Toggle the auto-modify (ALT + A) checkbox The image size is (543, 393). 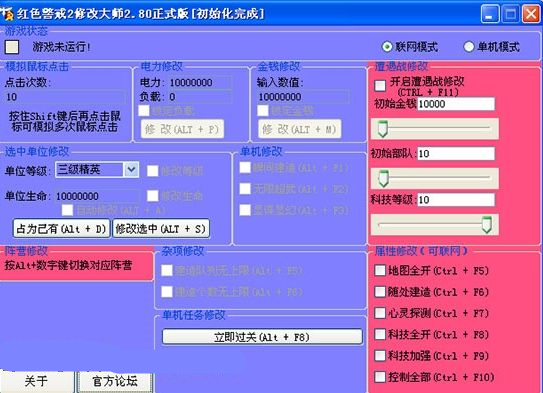68,210
